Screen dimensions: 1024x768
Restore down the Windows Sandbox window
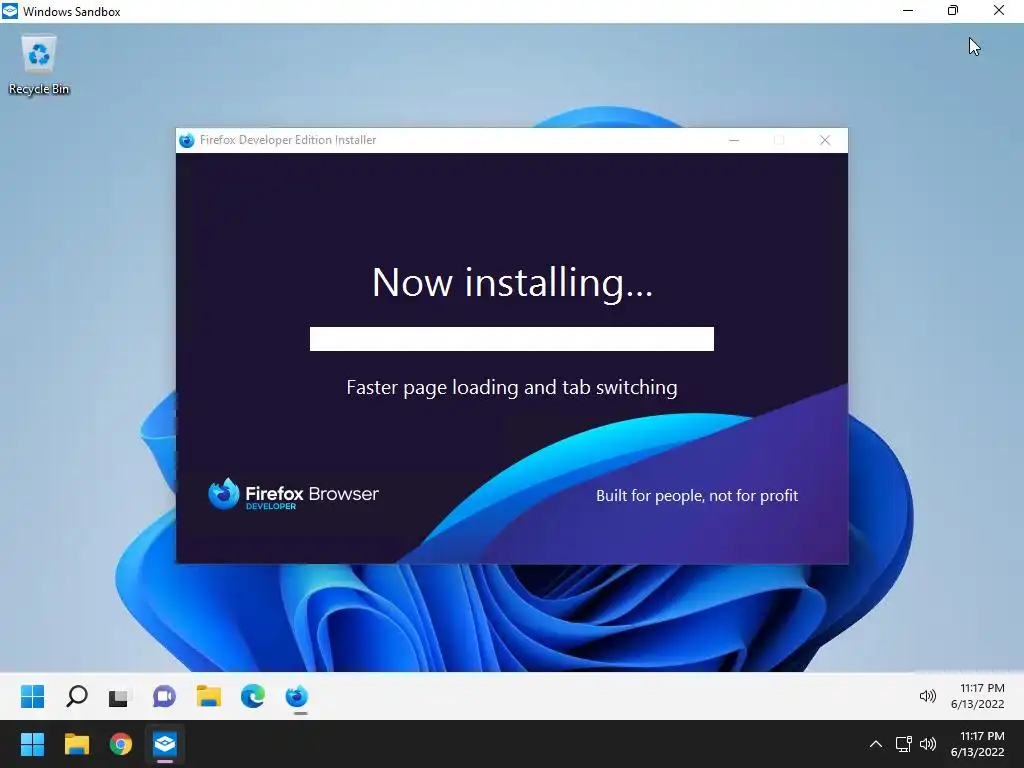click(953, 11)
